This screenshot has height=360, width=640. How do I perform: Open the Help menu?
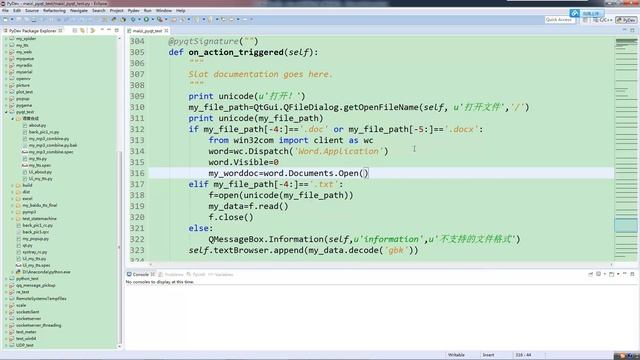[180, 11]
